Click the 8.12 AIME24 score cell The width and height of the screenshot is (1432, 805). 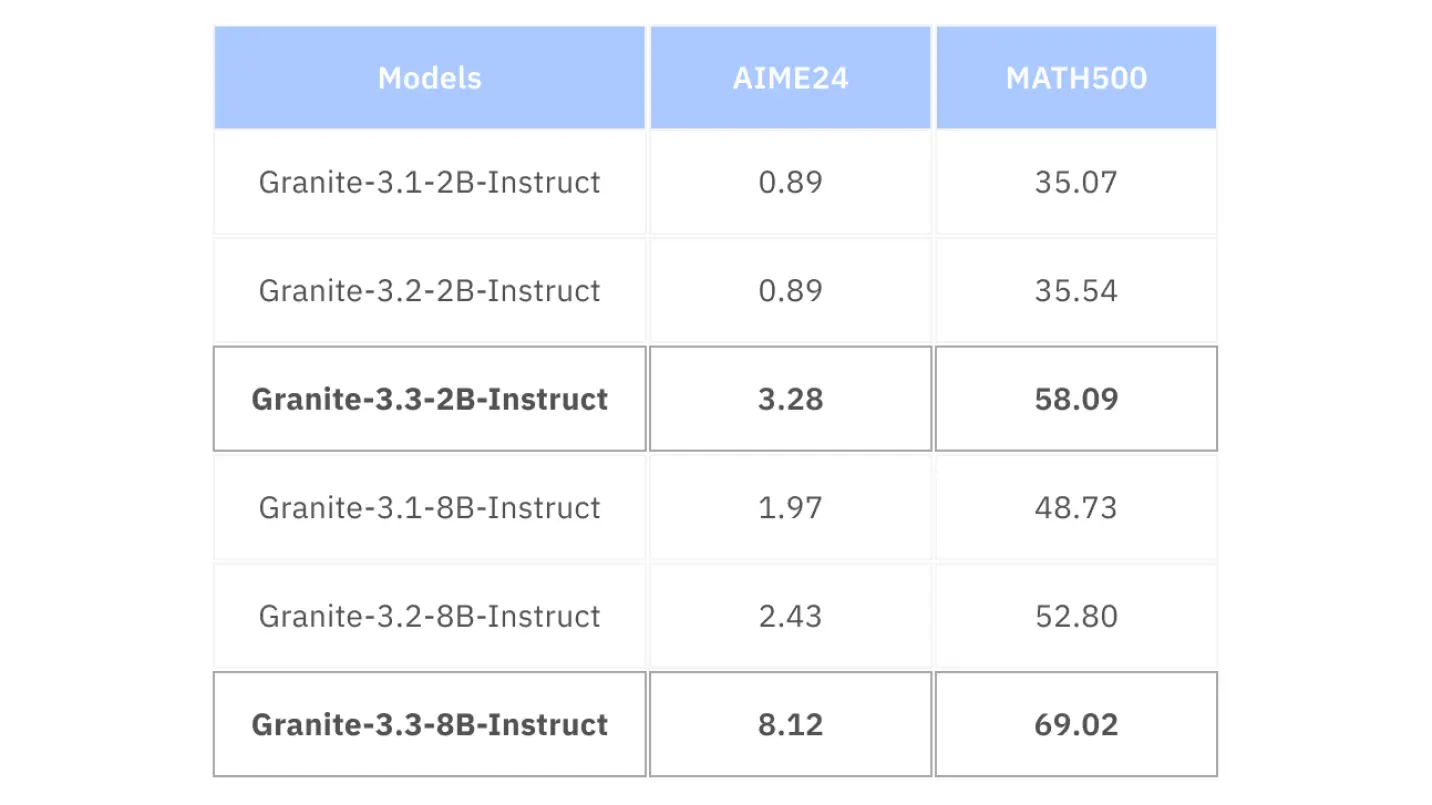pyautogui.click(x=790, y=724)
